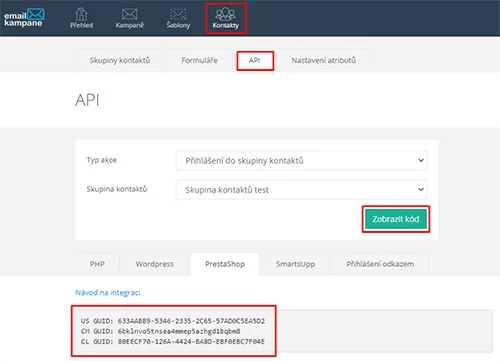Image resolution: width=500 pixels, height=361 pixels.
Task: Click the US GUID line
Action: pos(173,321)
